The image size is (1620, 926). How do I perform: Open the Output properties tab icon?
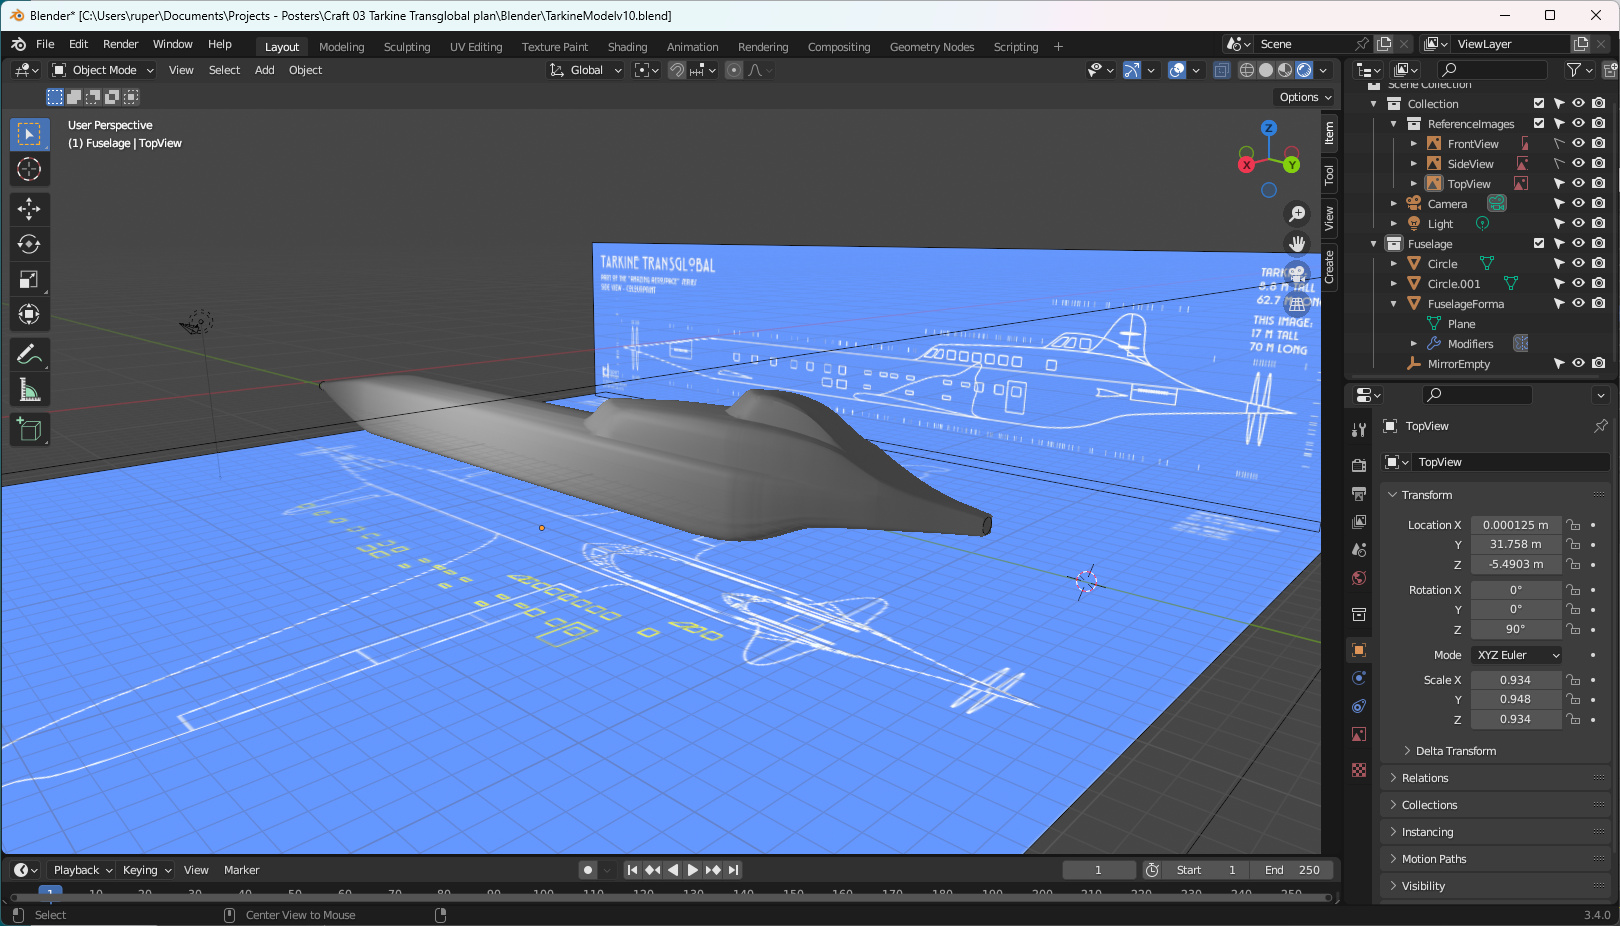[x=1359, y=494]
